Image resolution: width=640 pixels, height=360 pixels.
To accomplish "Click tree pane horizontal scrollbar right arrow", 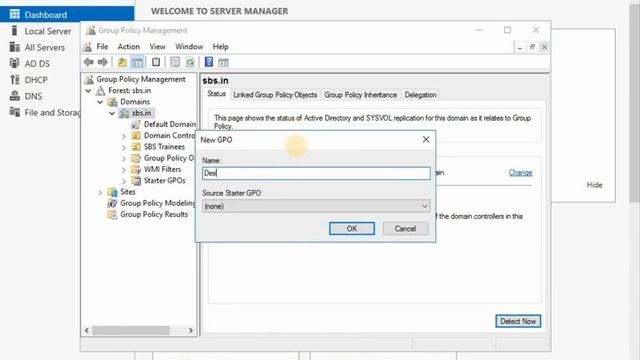I will pos(191,330).
